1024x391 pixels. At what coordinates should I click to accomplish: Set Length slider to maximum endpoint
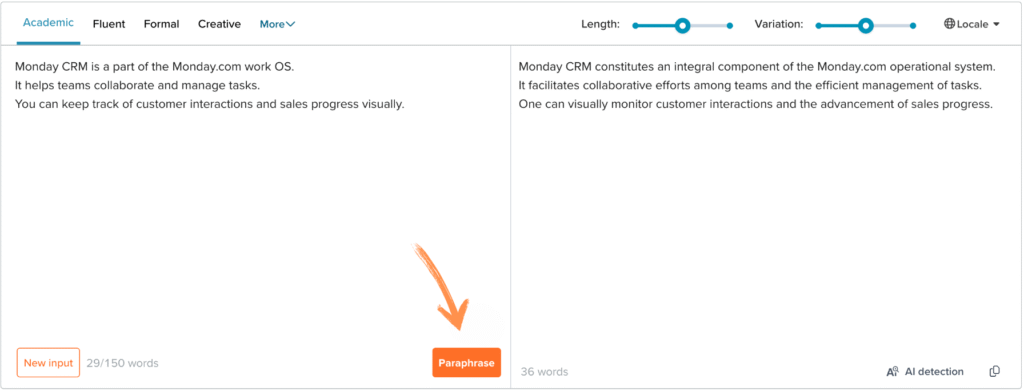730,25
